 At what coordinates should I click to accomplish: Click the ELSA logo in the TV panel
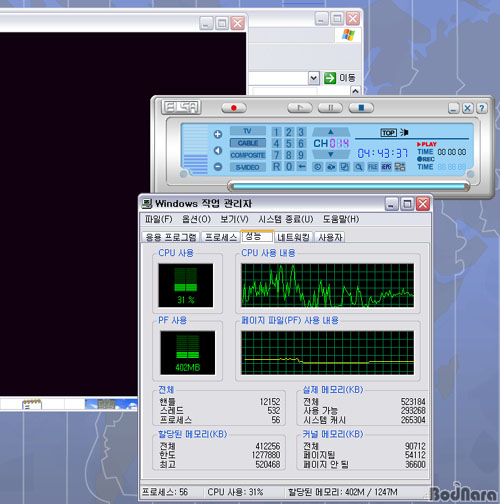tap(181, 107)
